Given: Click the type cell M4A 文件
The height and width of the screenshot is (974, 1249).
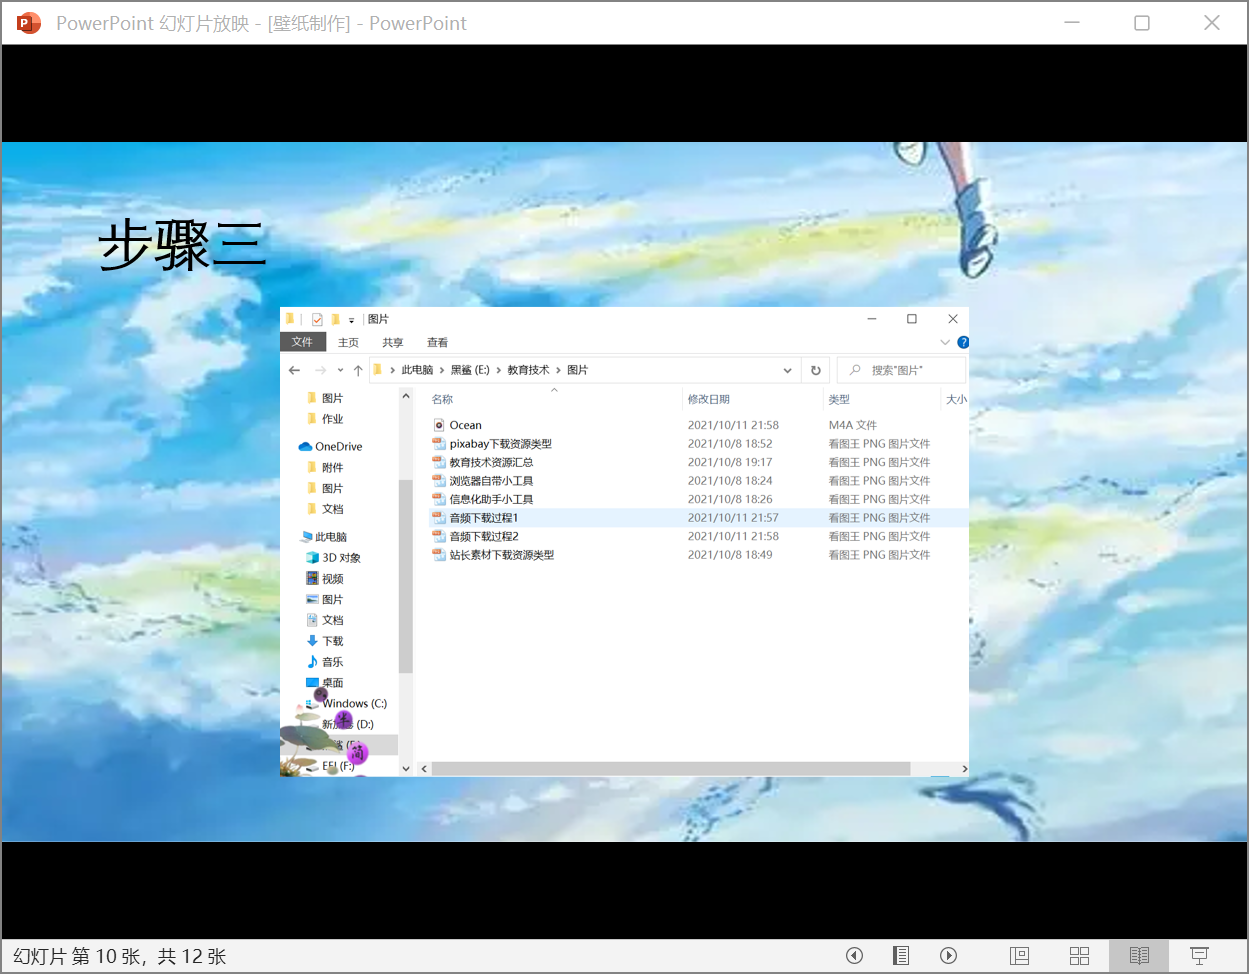Looking at the screenshot, I should 853,425.
